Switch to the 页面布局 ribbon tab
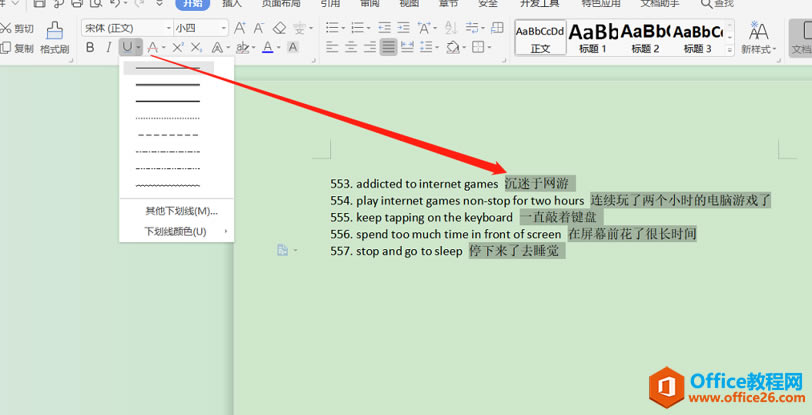Viewport: 812px width, 415px height. click(281, 4)
